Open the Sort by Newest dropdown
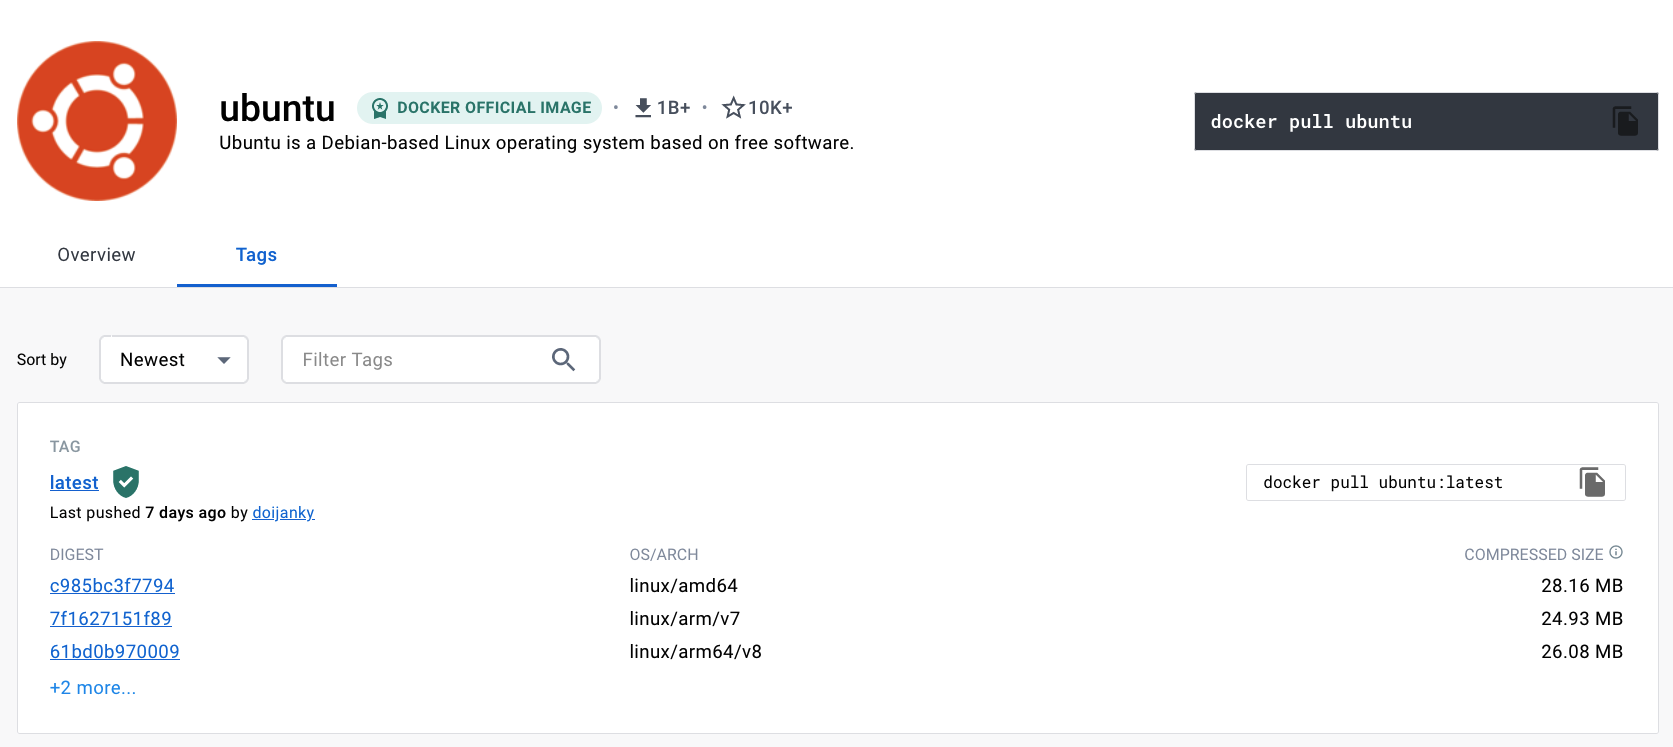The image size is (1673, 747). (x=174, y=360)
